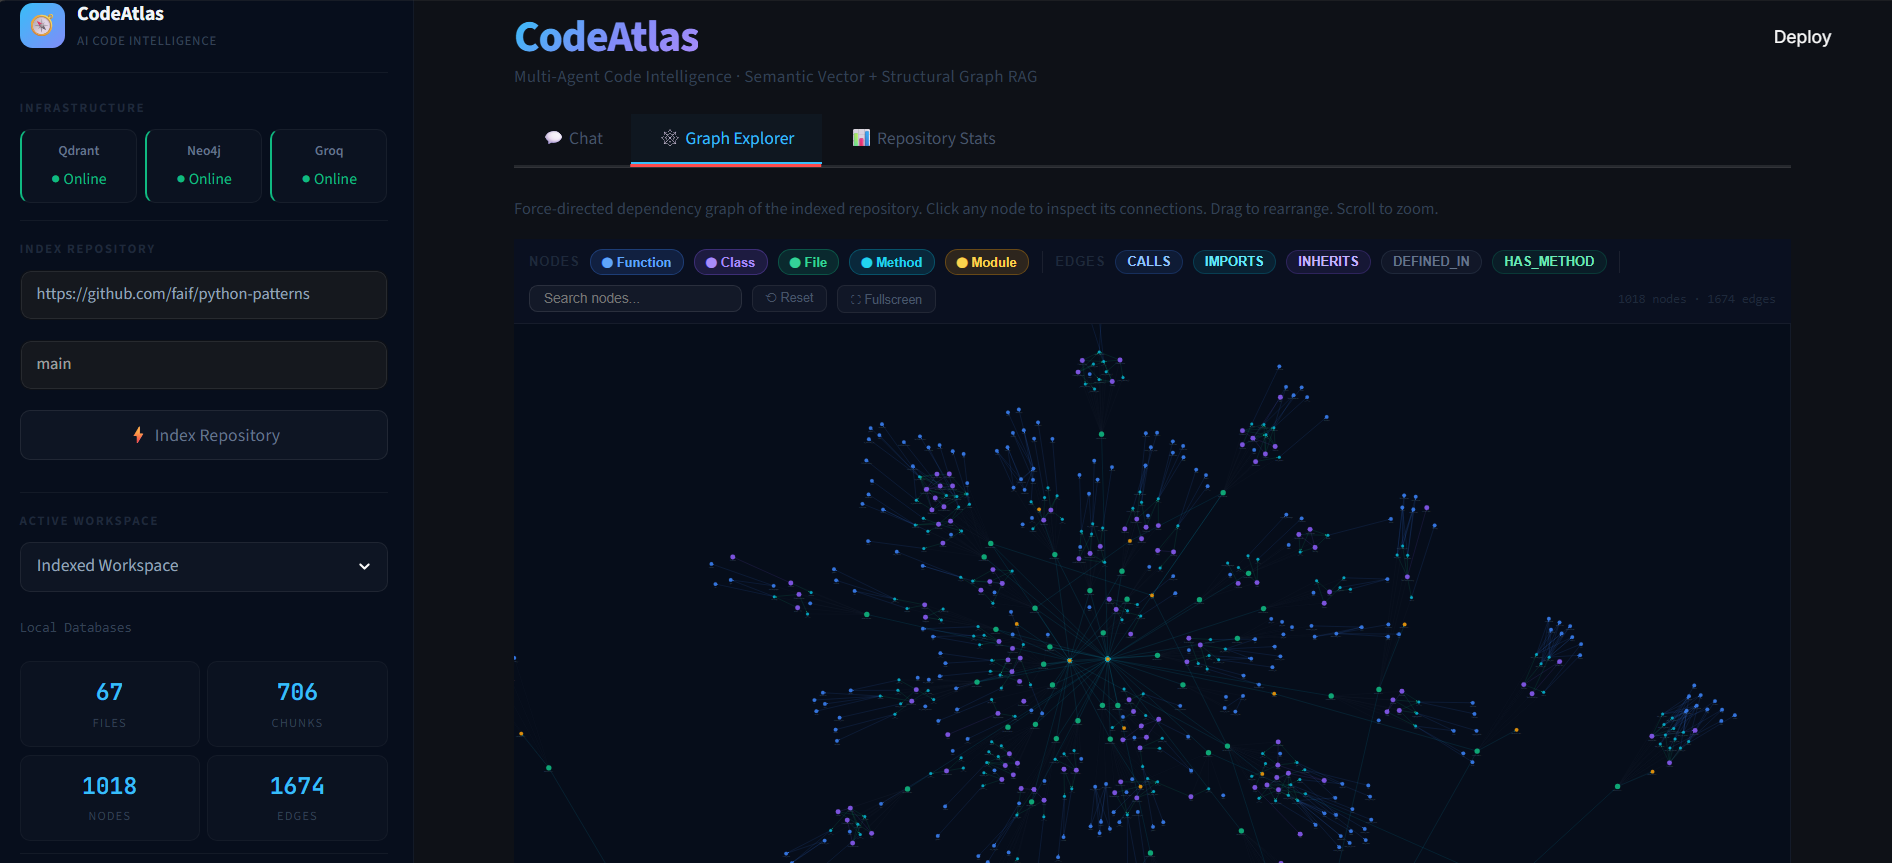Toggle the DEFINED_IN edge filter

pyautogui.click(x=1431, y=261)
